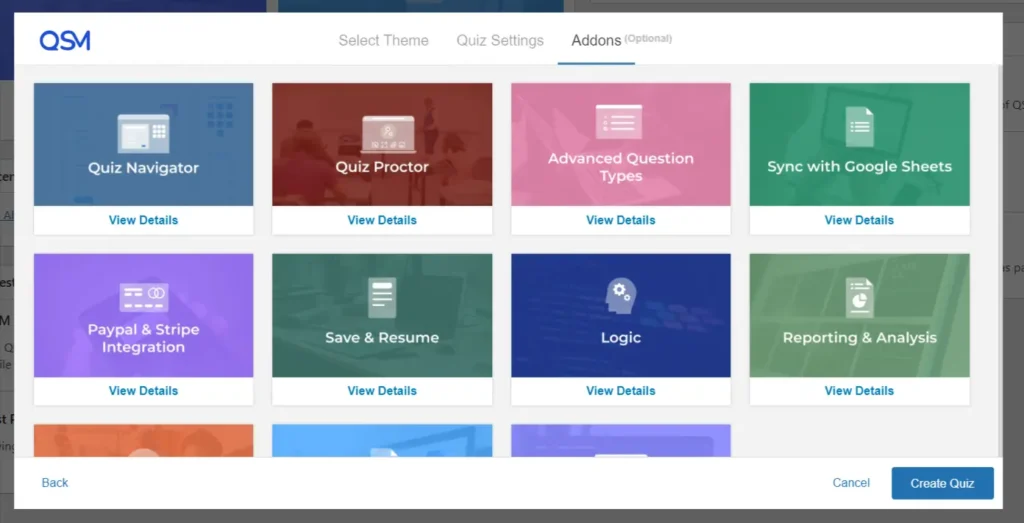The height and width of the screenshot is (523, 1024).
Task: Open View Details under Quiz Proctor
Action: tap(382, 220)
